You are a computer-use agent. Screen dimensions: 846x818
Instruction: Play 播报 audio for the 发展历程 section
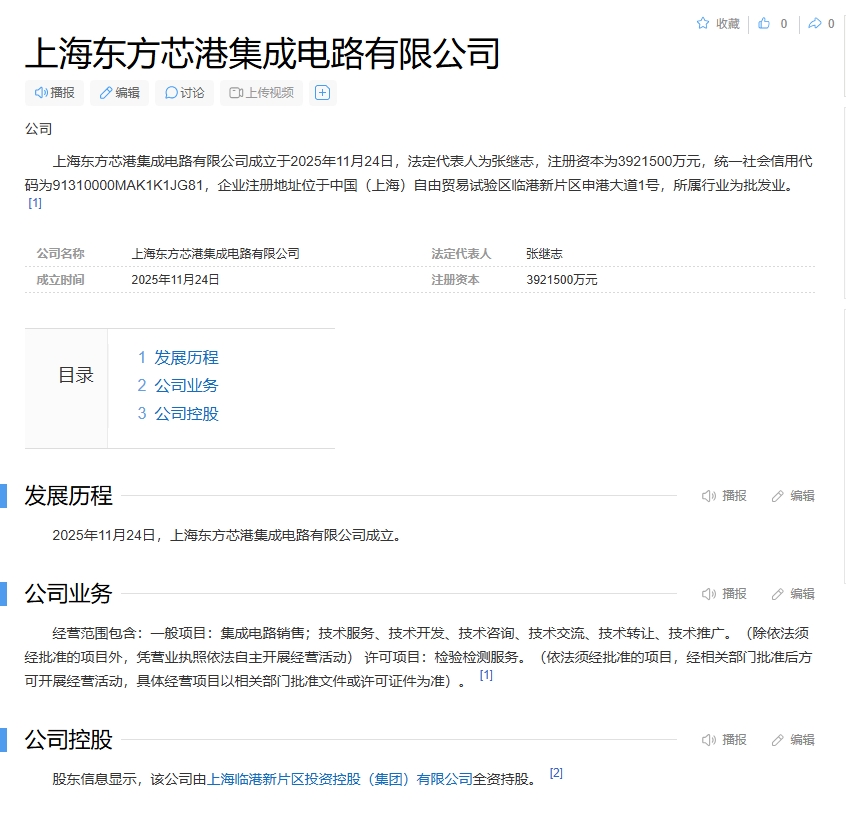(725, 496)
